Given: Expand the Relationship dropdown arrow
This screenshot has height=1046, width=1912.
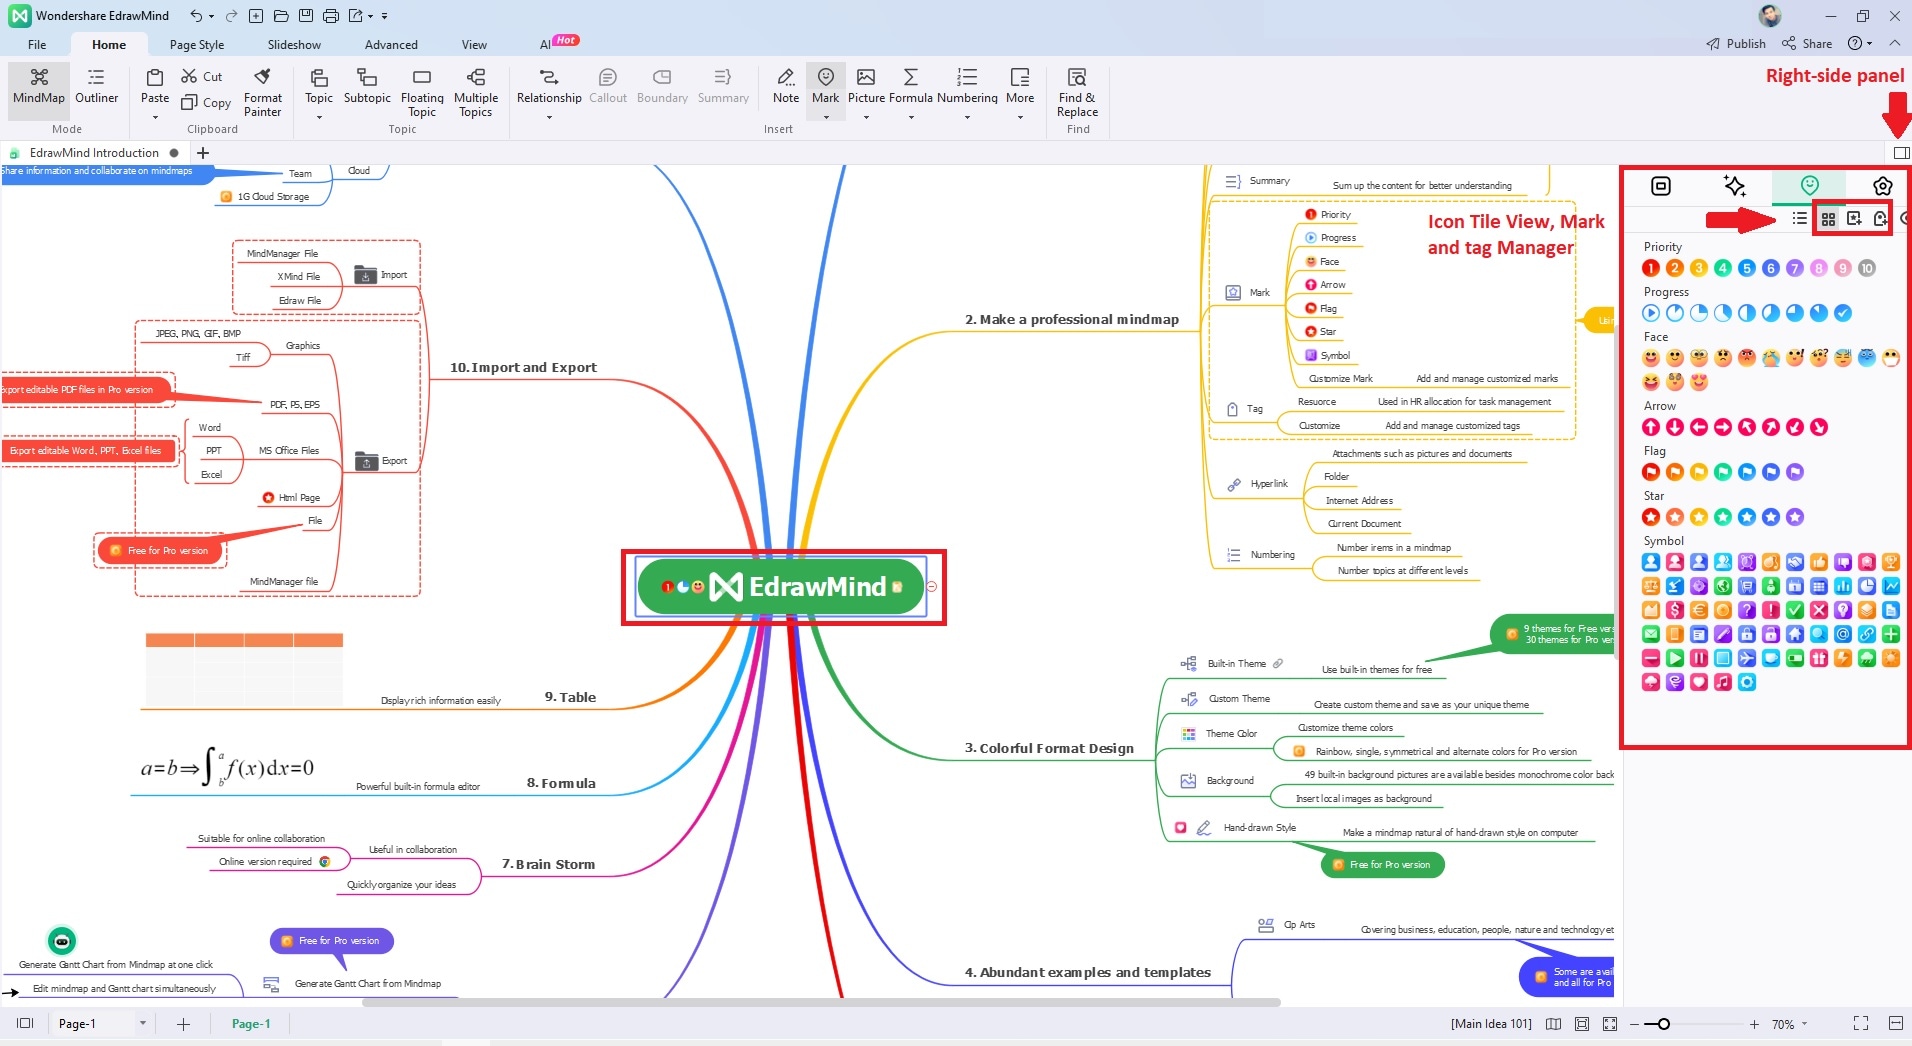Looking at the screenshot, I should [x=549, y=117].
